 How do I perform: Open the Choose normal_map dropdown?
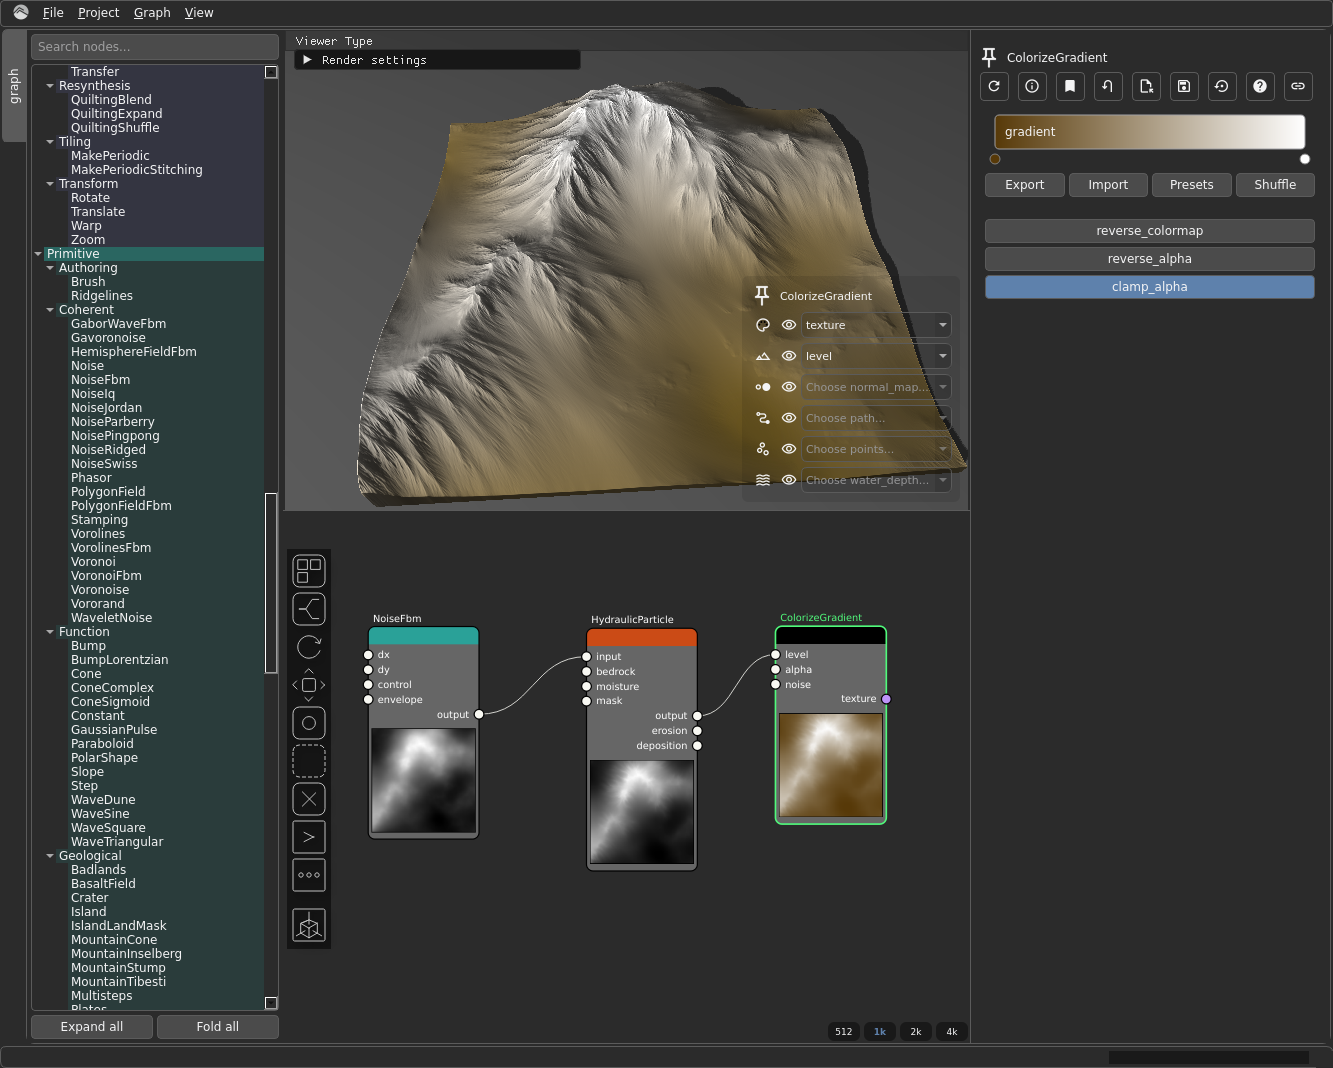(x=876, y=387)
